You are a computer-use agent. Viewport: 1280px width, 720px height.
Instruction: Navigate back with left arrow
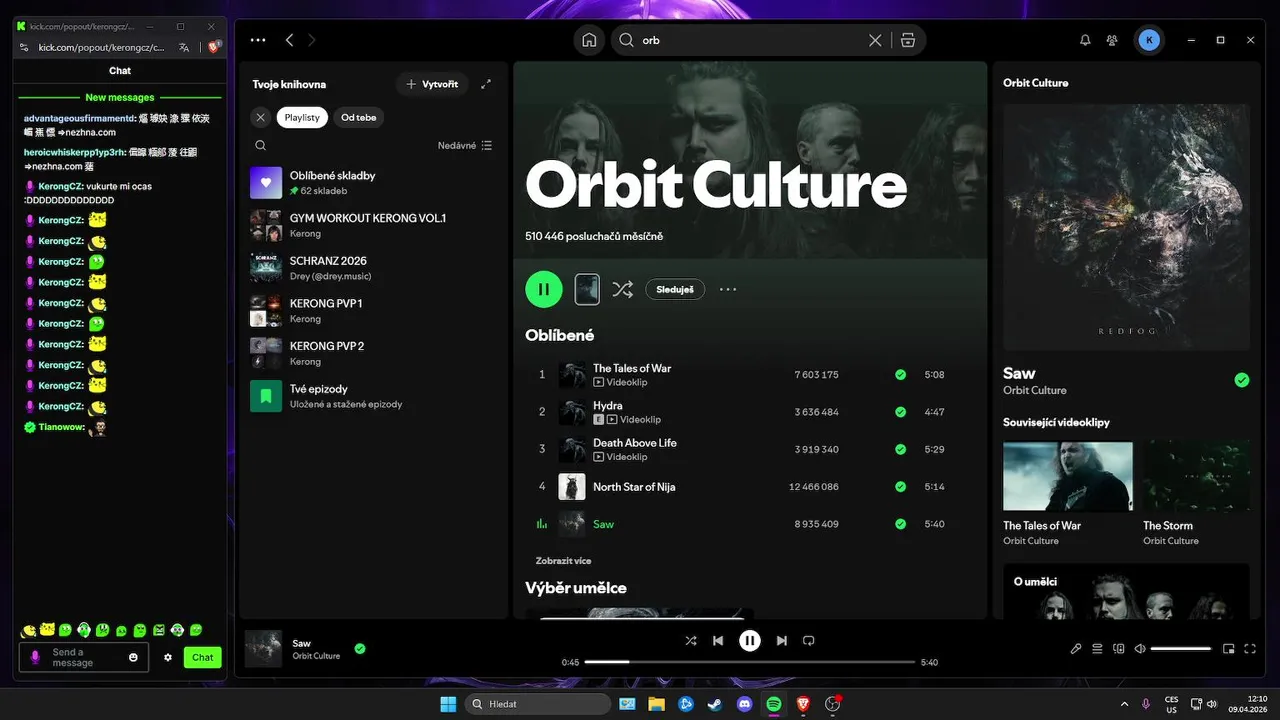point(289,40)
